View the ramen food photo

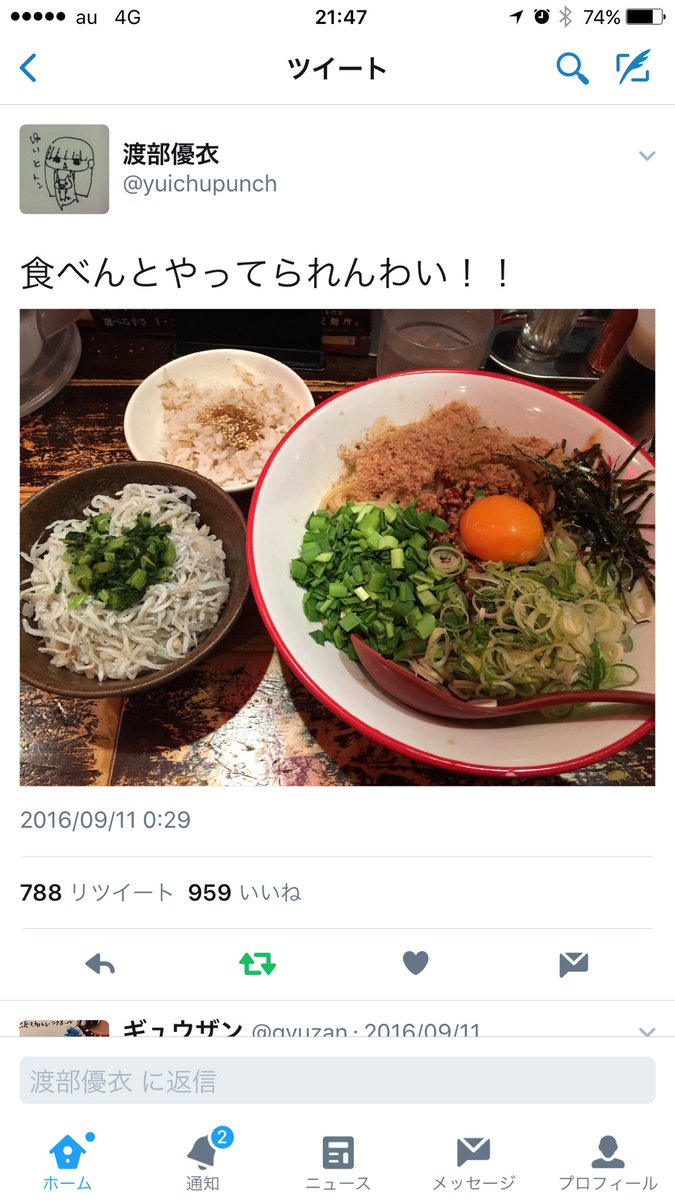coord(337,547)
